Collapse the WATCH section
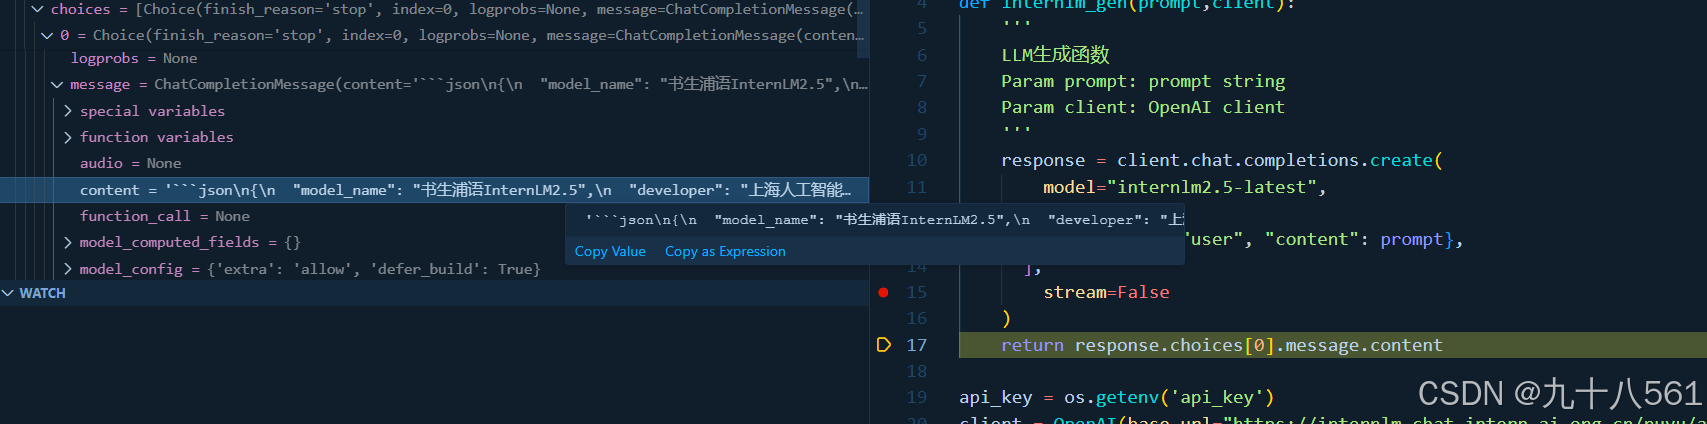This screenshot has height=424, width=1707. [8, 293]
